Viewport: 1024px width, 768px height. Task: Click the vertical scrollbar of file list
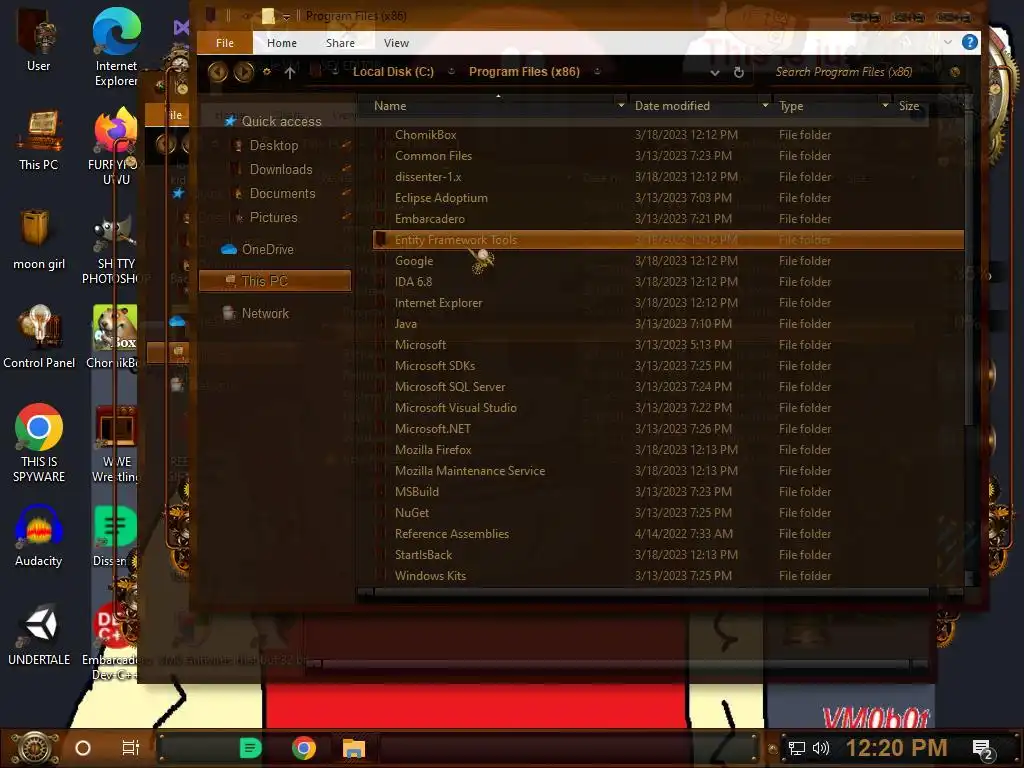[x=969, y=269]
